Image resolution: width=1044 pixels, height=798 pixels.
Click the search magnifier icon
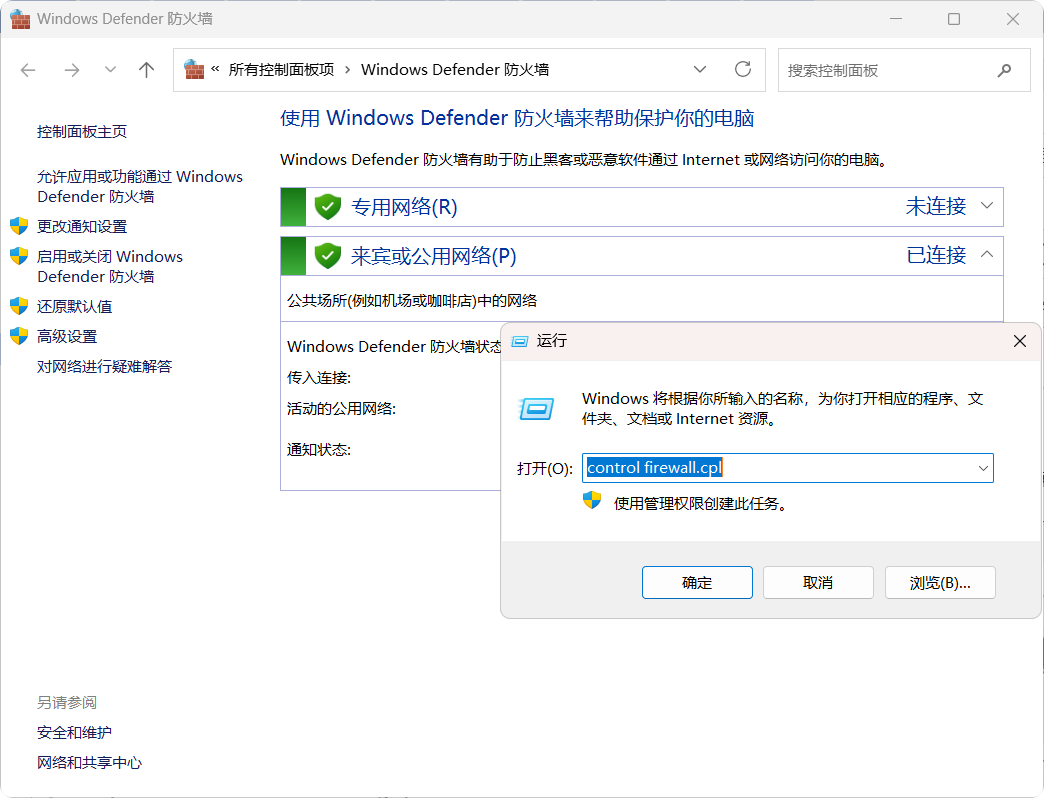[x=1005, y=70]
